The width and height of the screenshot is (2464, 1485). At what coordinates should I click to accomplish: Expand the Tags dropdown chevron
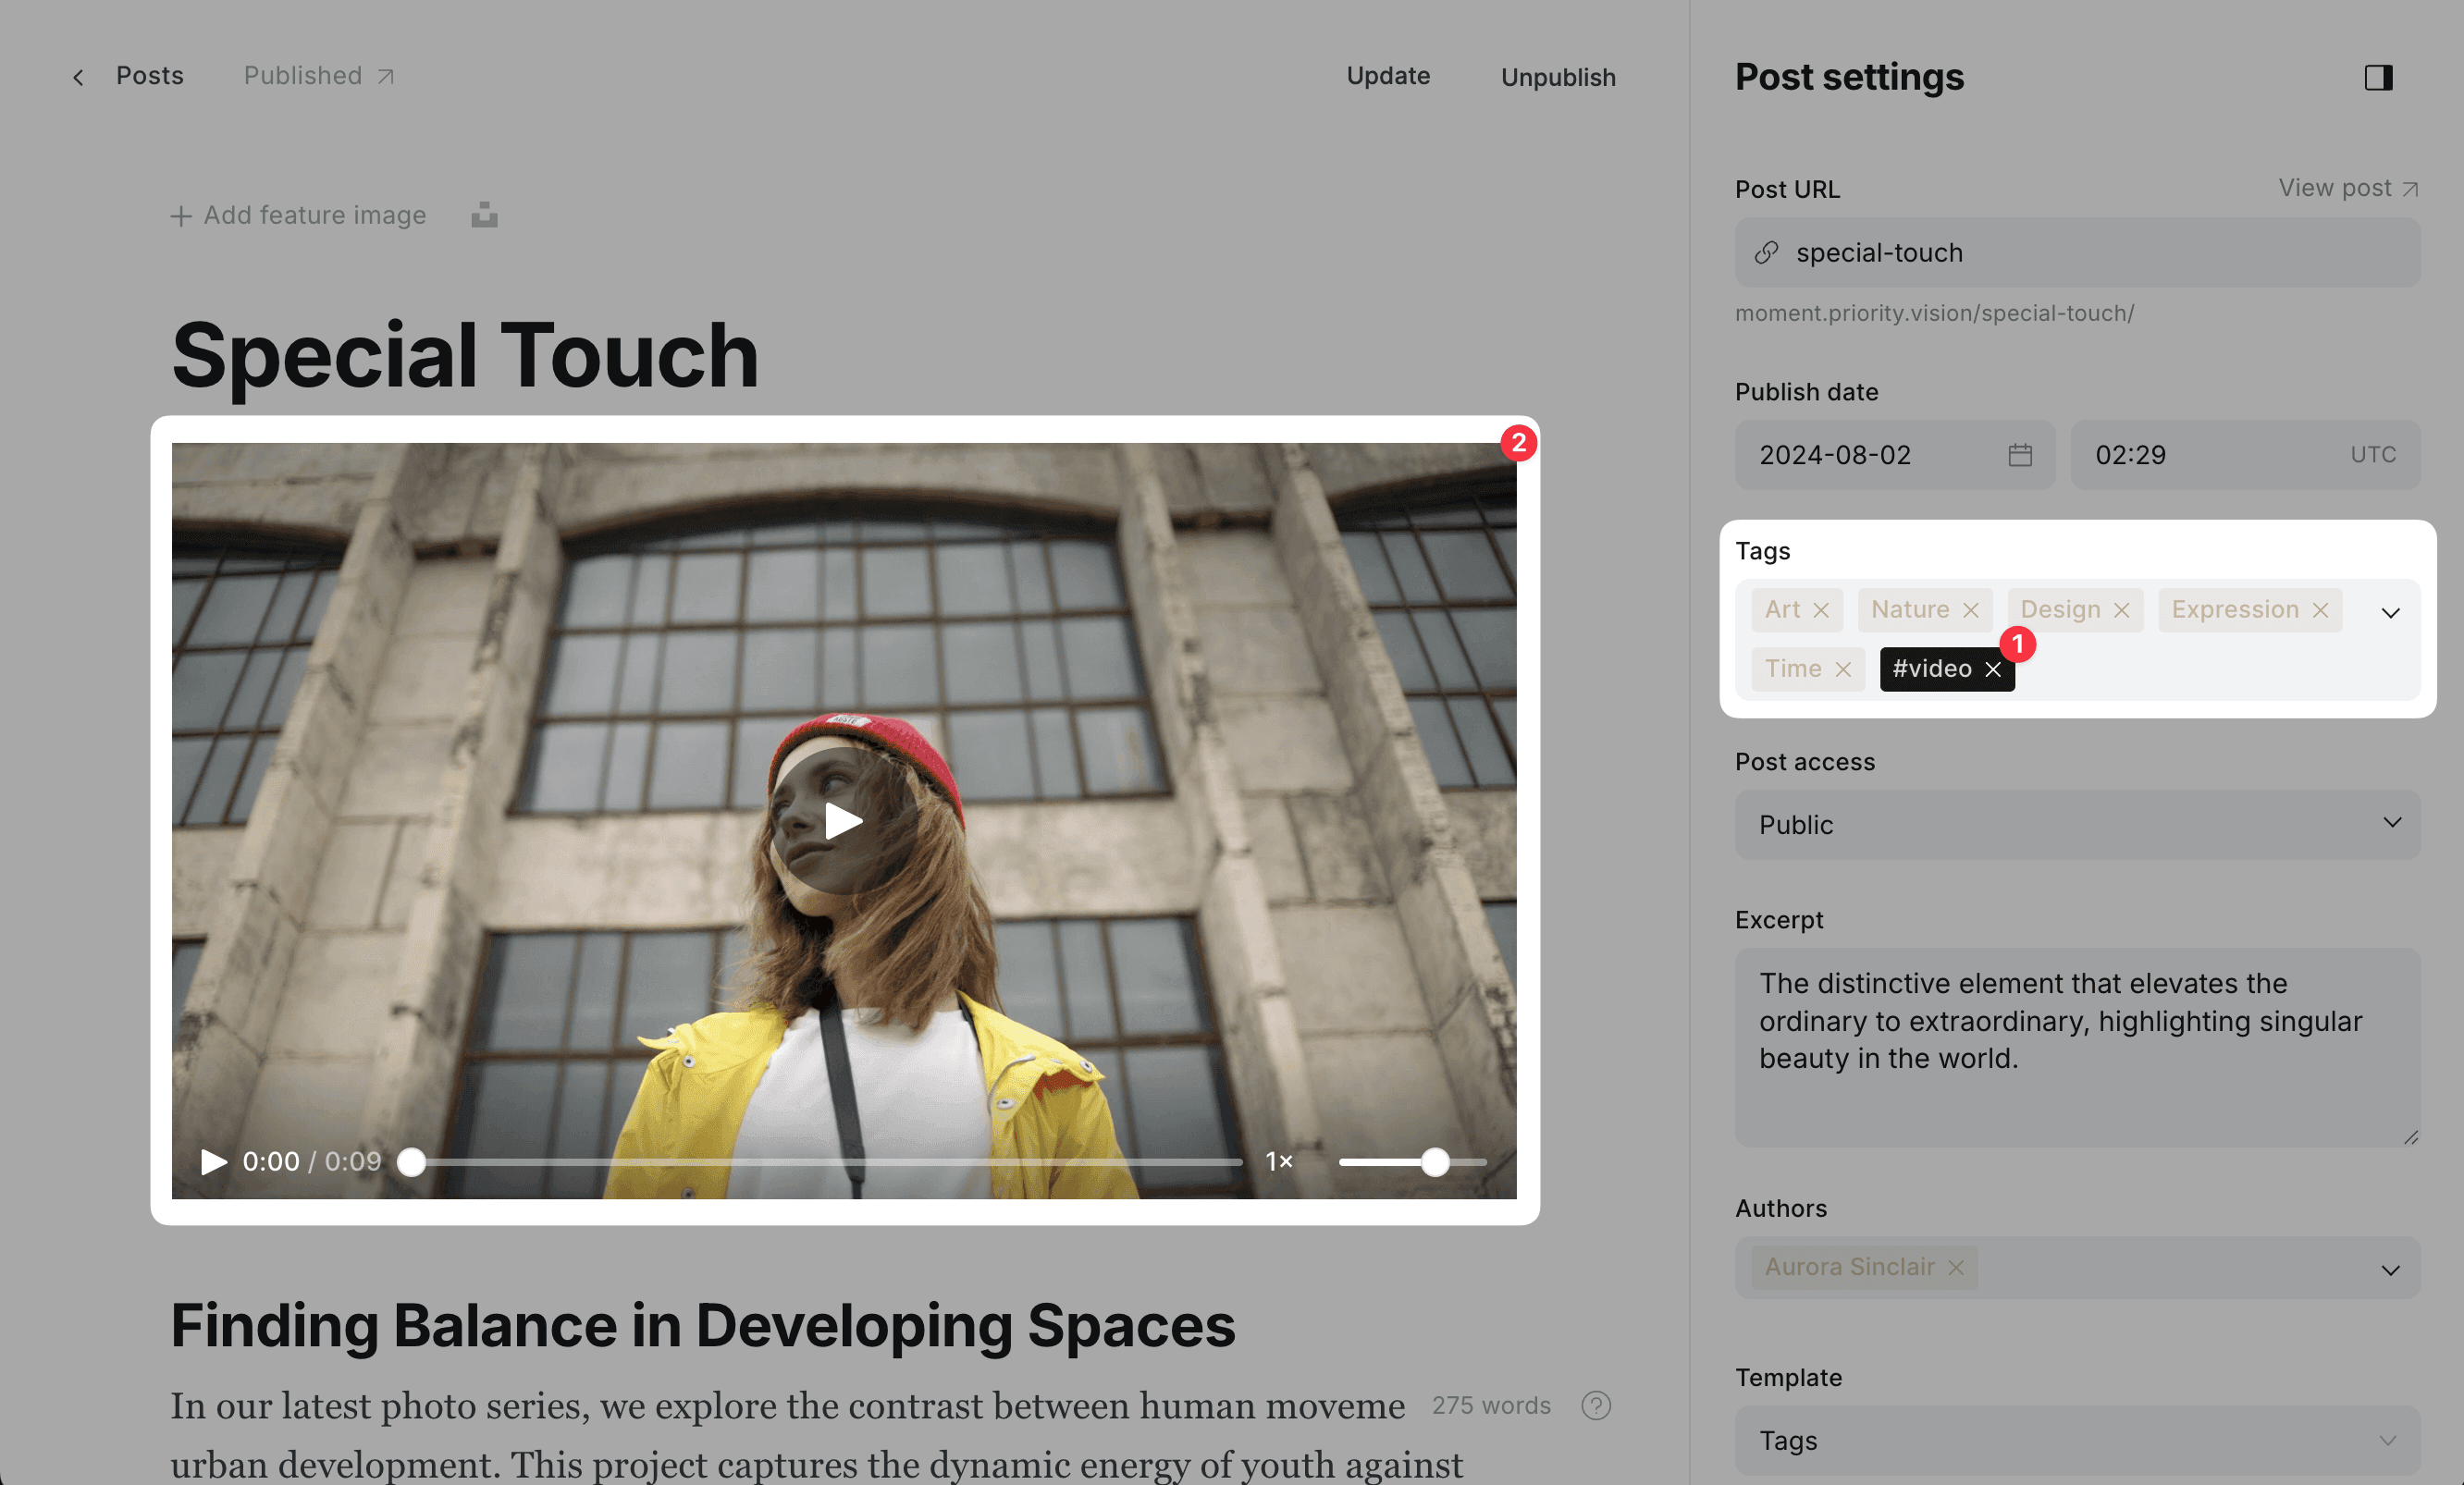coord(2390,612)
